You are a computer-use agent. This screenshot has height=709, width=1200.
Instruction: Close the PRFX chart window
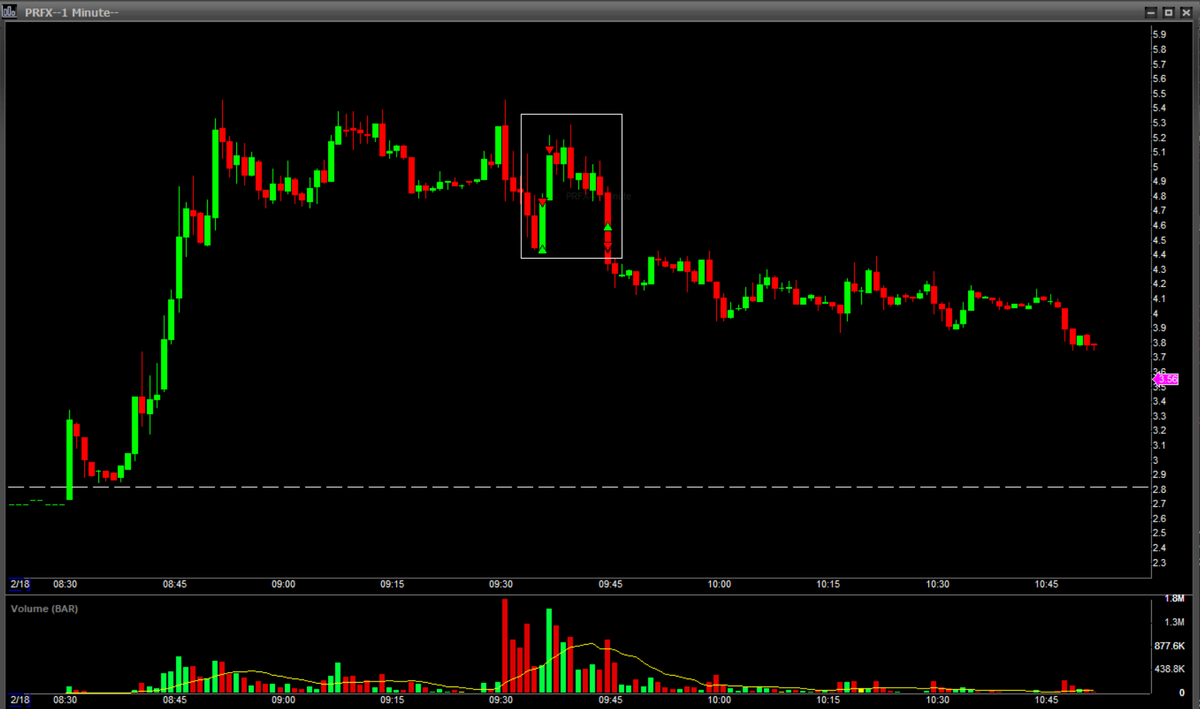click(1185, 11)
